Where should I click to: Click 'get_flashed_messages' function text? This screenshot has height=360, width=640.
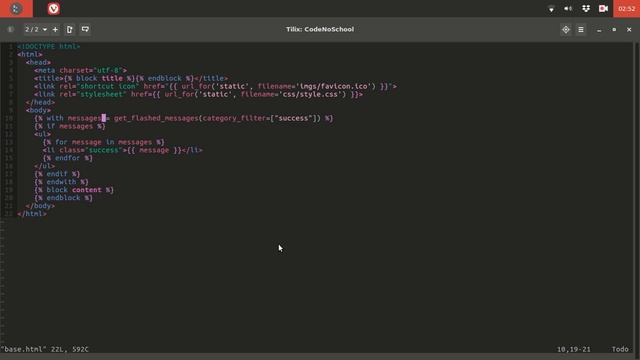156,118
